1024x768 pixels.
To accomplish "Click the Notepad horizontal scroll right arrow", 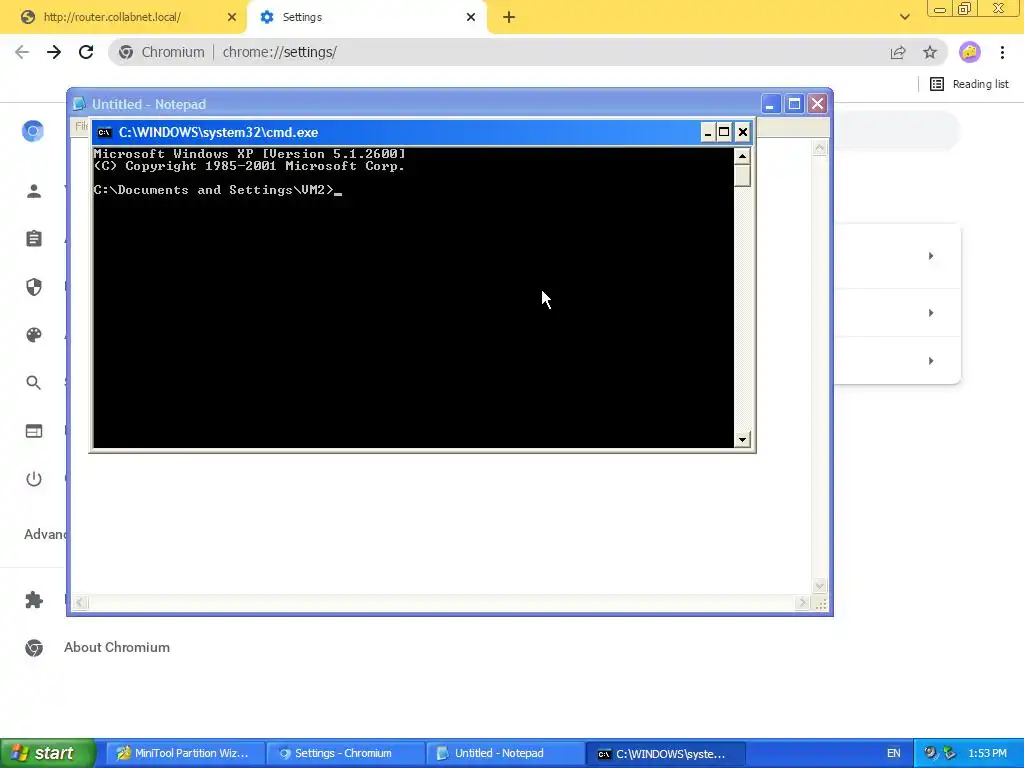I will click(803, 603).
